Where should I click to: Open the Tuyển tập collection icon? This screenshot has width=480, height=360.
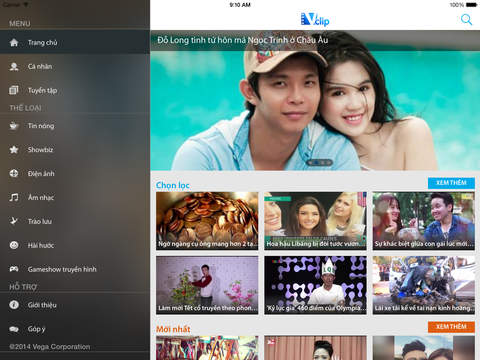click(x=14, y=90)
